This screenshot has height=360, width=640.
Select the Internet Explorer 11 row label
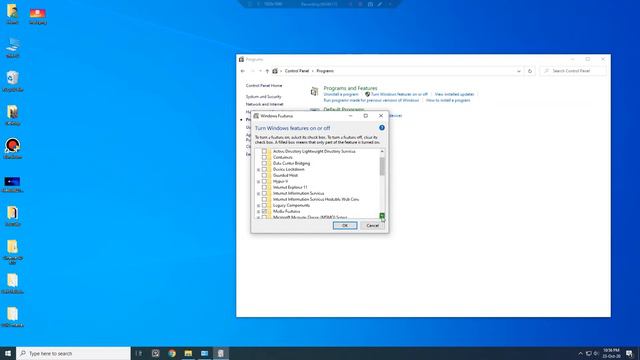(290, 187)
